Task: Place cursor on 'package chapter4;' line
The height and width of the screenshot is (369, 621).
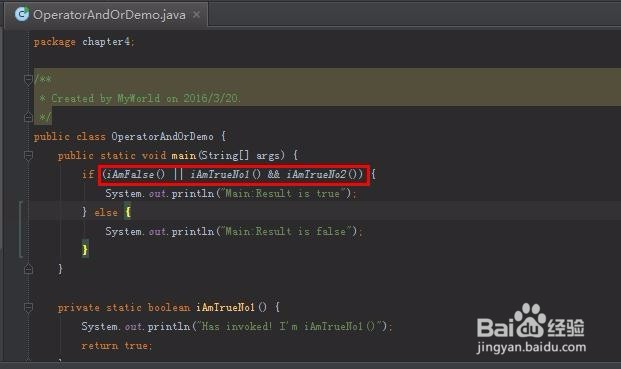Action: point(84,42)
